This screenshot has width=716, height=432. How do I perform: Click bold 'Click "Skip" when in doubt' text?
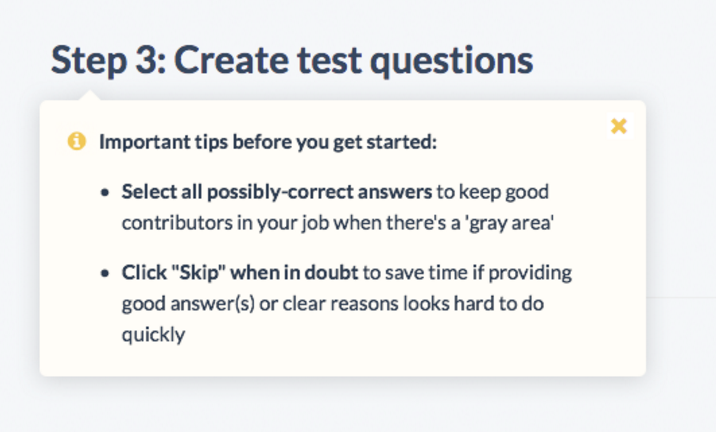coord(240,273)
